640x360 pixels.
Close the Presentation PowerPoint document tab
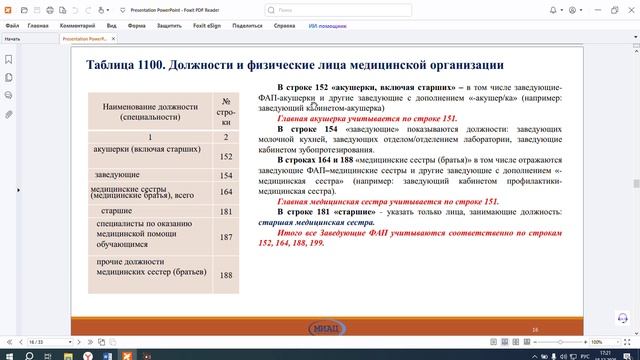(113, 39)
